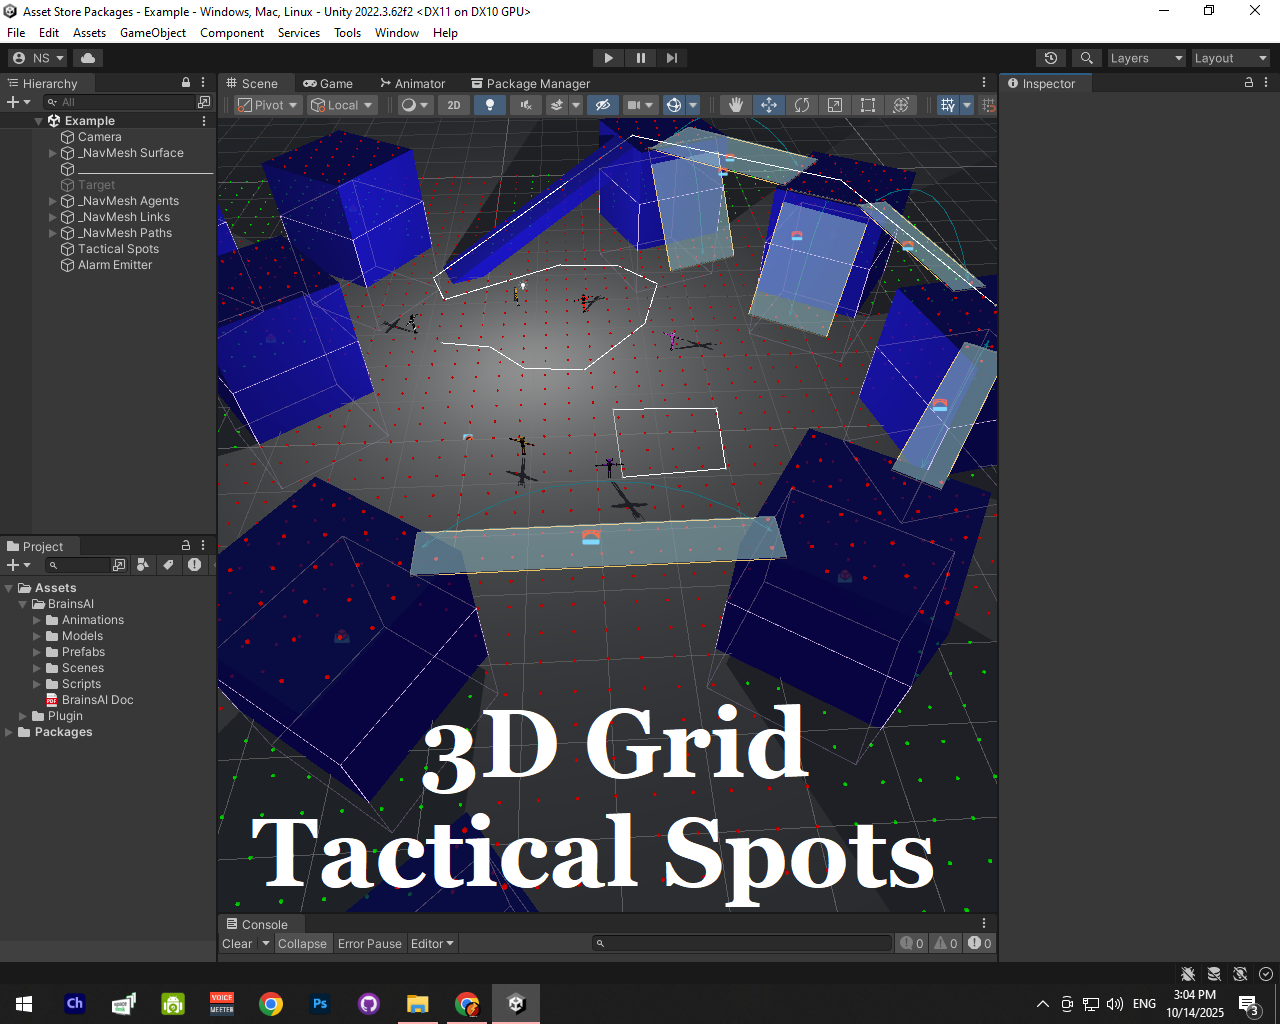
Task: Open Unity cloud services icon
Action: [88, 58]
